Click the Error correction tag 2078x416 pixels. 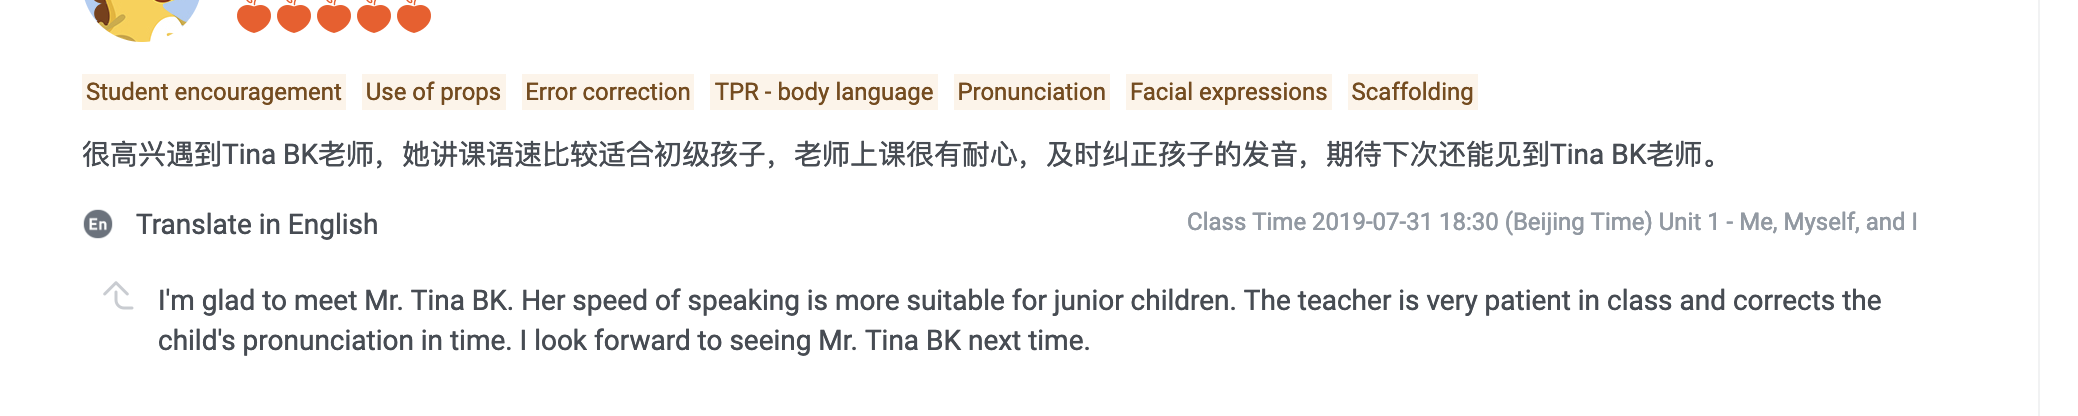[x=607, y=92]
